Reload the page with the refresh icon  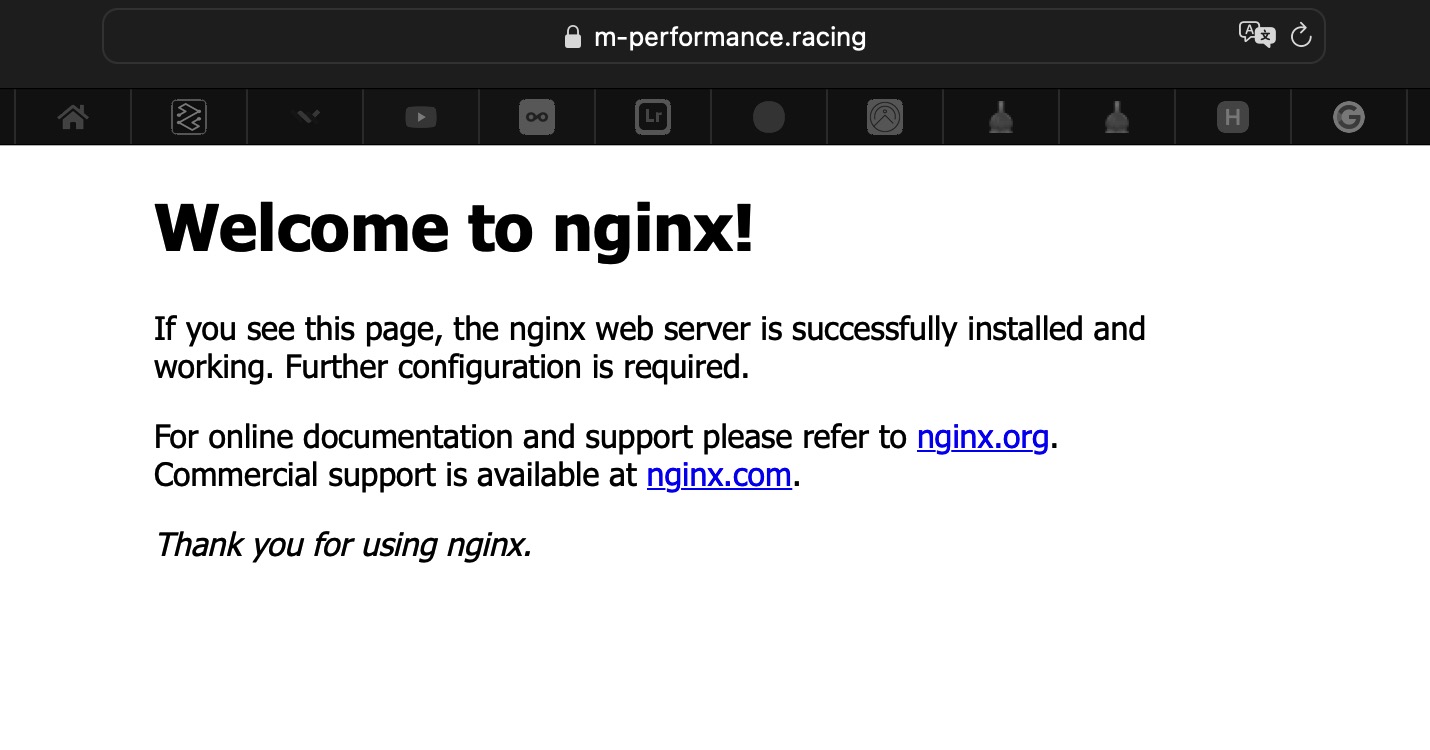(1300, 36)
